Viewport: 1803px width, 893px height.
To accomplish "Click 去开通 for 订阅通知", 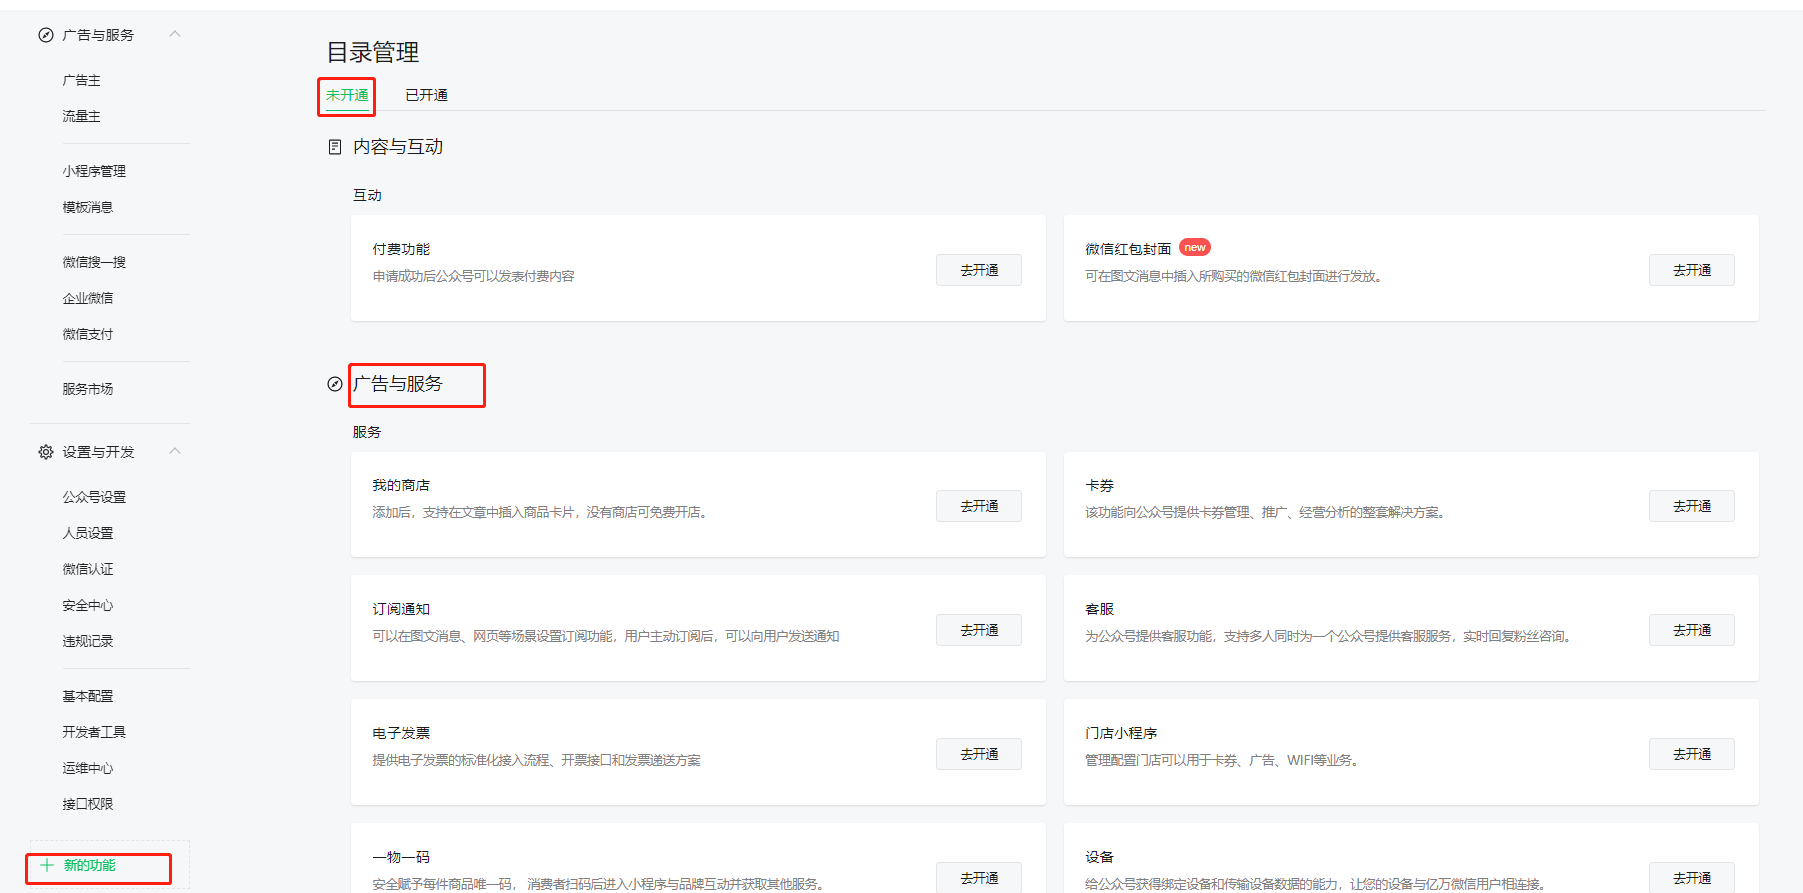I will pyautogui.click(x=979, y=630).
